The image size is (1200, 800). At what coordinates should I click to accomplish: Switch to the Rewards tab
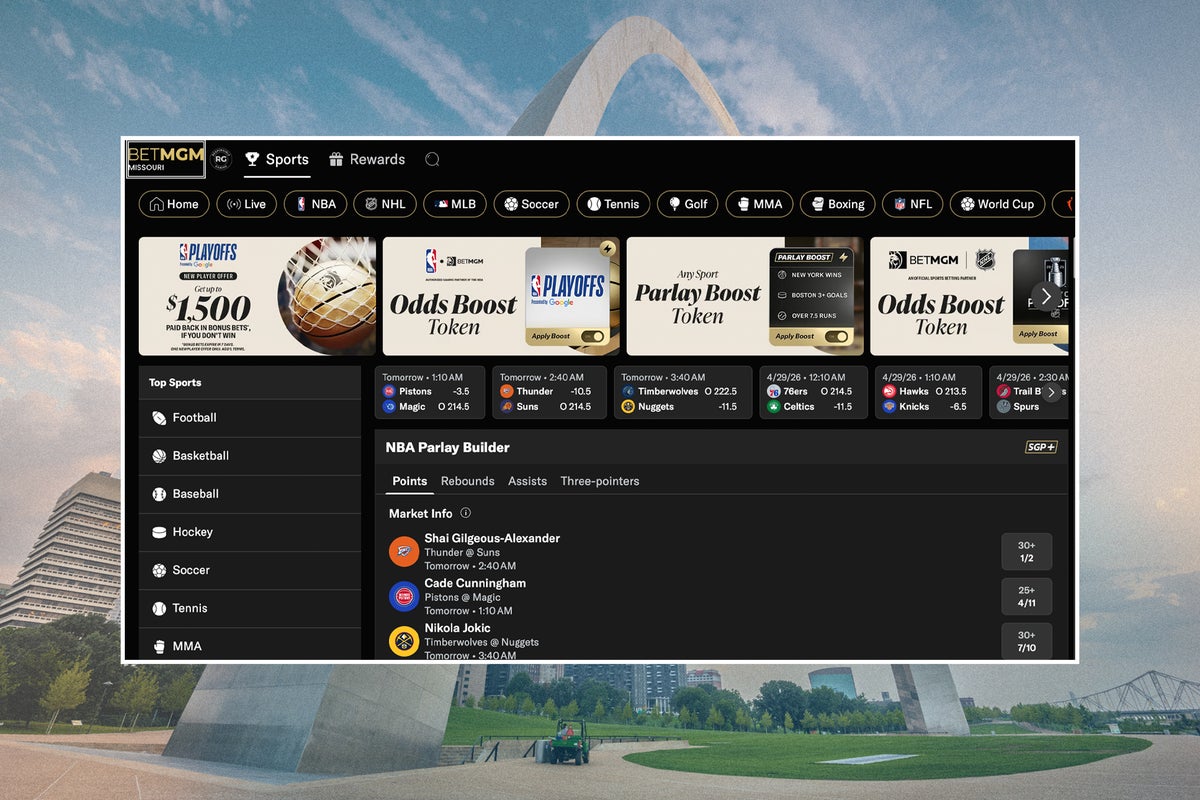click(x=367, y=159)
